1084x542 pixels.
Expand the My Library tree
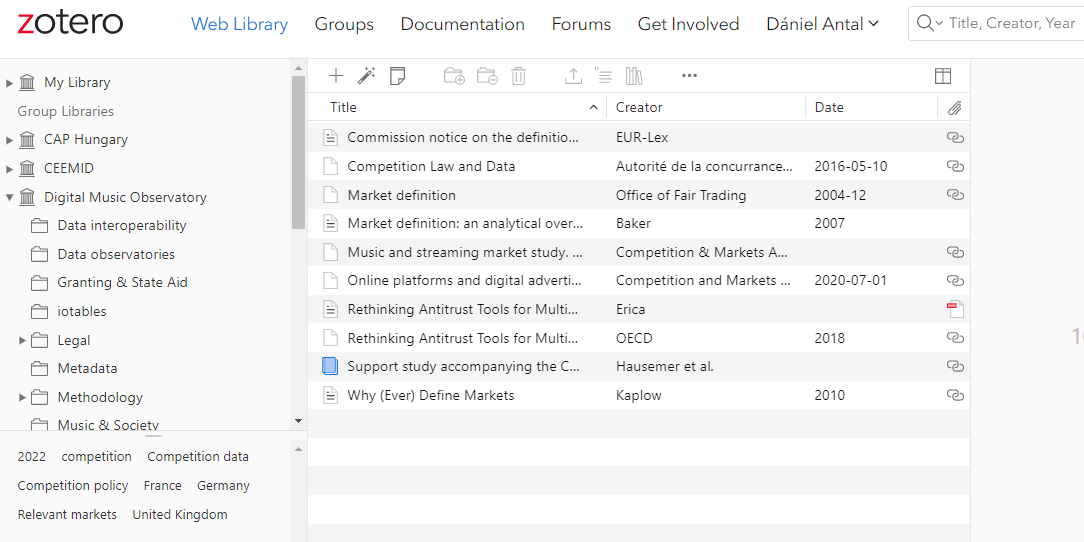10,83
